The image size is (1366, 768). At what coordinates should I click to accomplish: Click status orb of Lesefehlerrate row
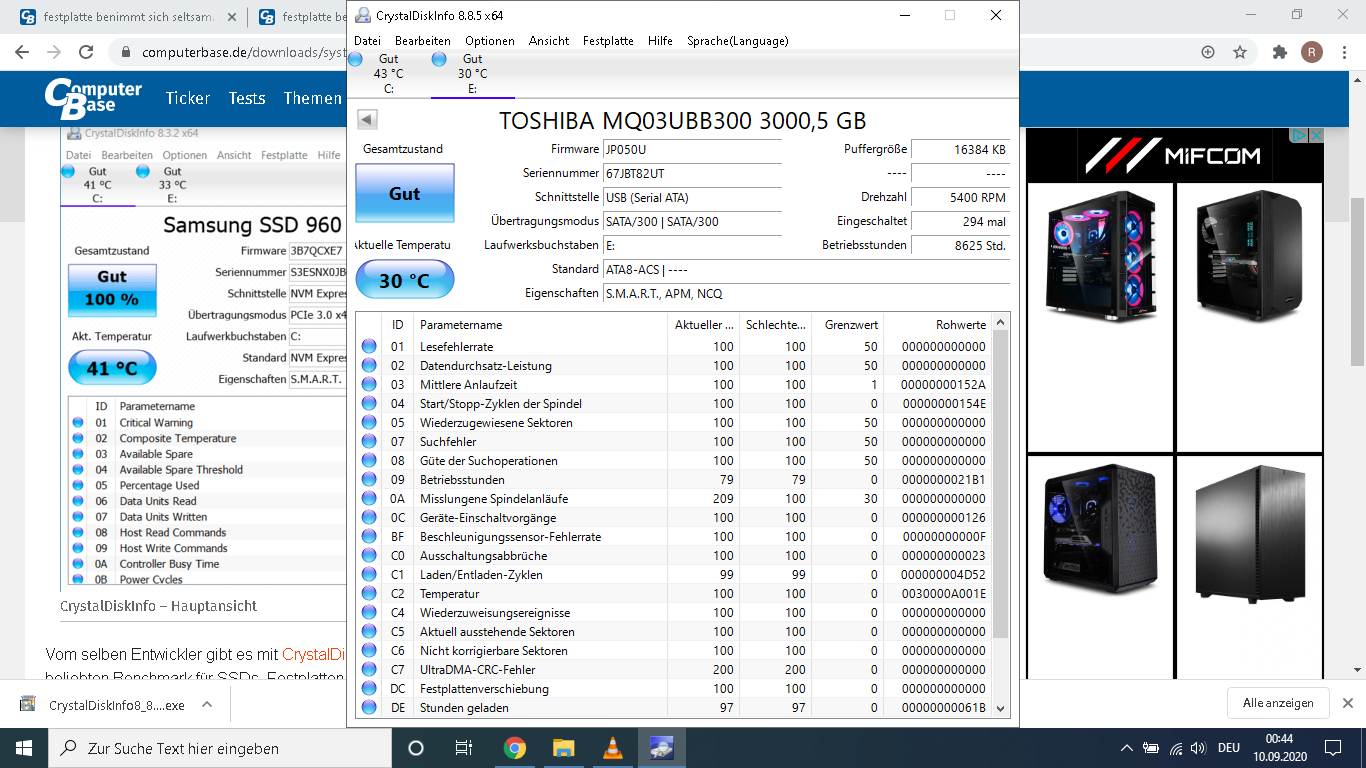(x=369, y=347)
